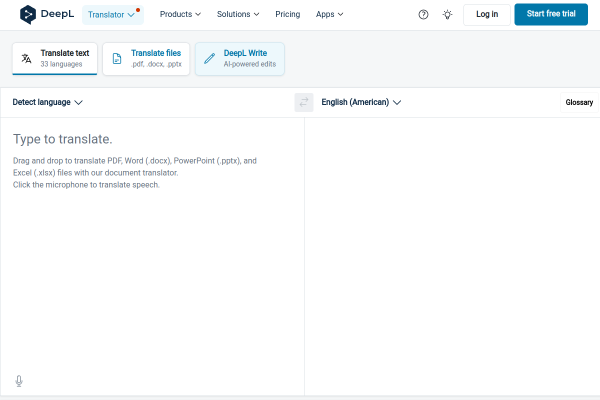Click the Log in button

tap(487, 15)
